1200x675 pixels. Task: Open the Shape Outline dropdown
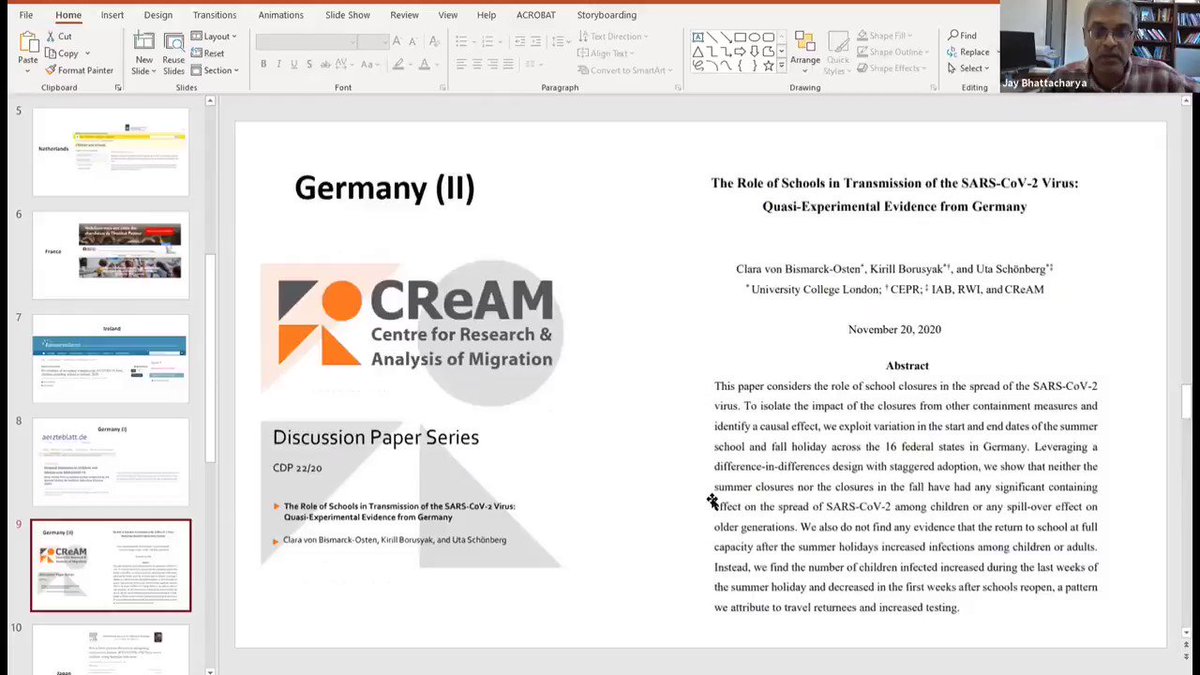(892, 52)
